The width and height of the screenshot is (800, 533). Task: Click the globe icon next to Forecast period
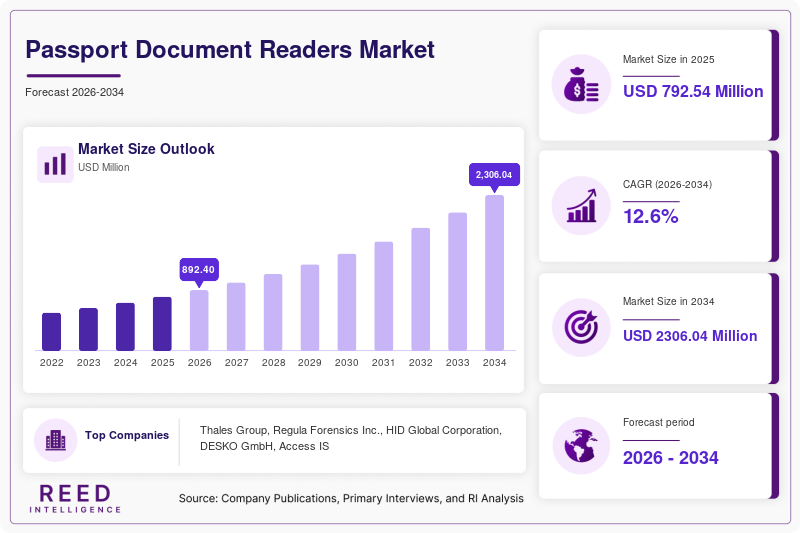(581, 446)
